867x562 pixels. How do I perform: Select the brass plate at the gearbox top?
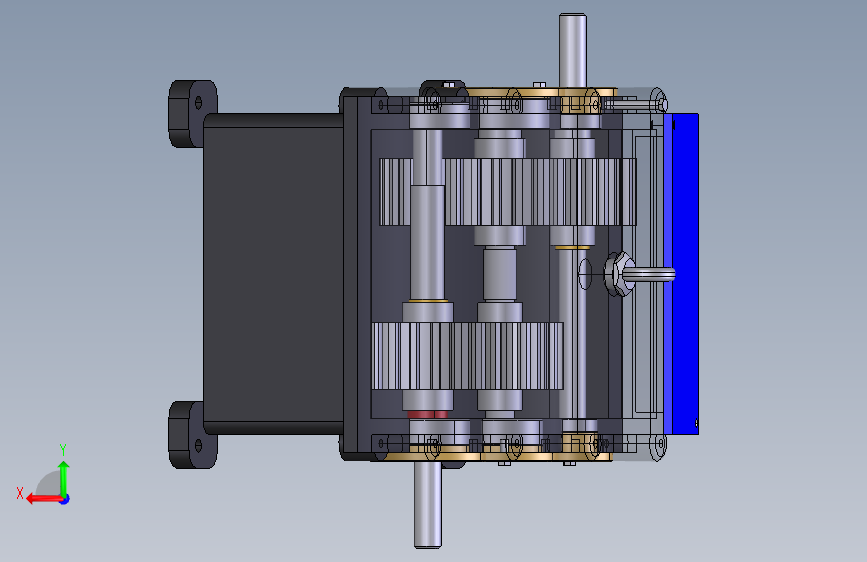point(541,92)
